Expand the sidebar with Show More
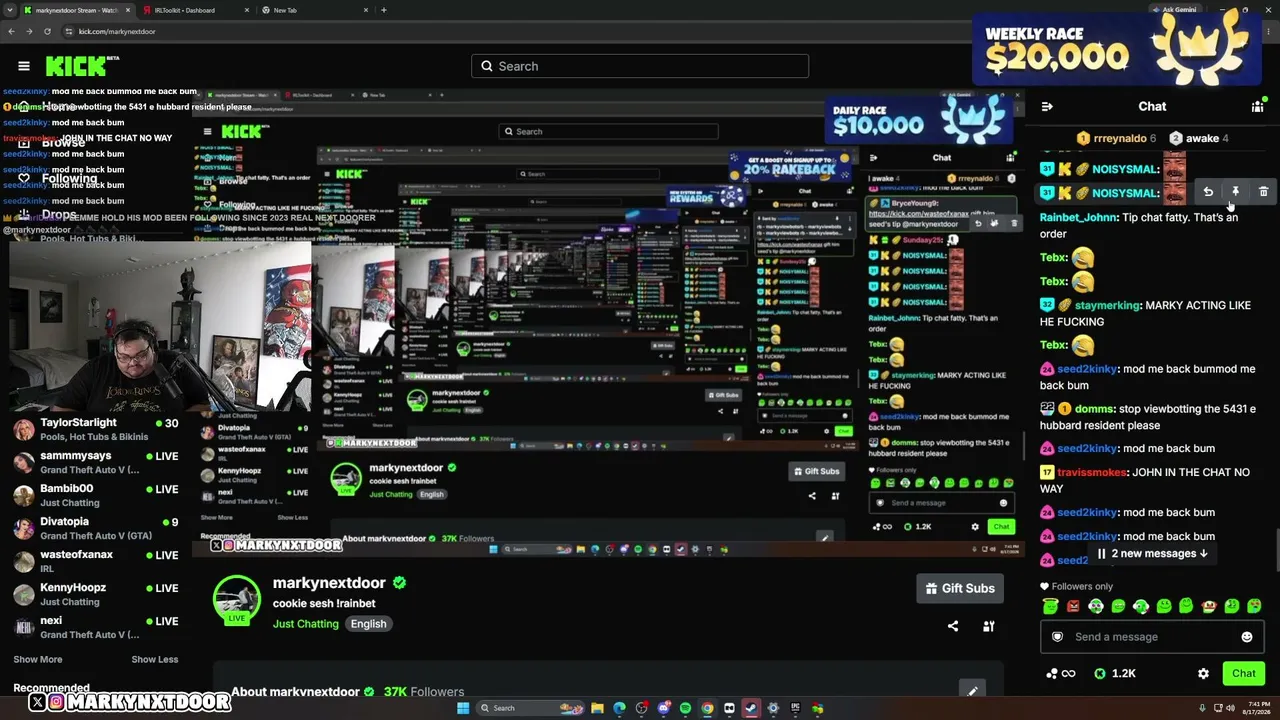Viewport: 1280px width, 720px height. click(38, 659)
